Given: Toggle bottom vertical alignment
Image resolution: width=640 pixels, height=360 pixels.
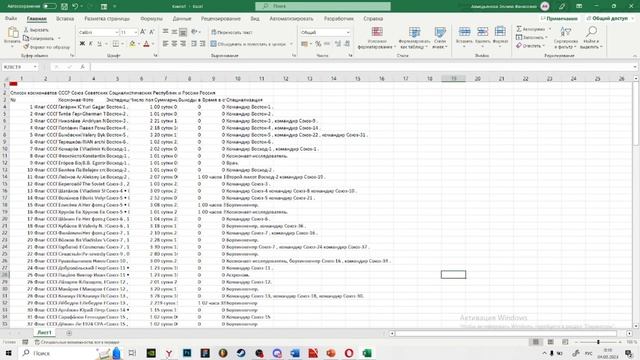Looking at the screenshot, I should tap(183, 32).
